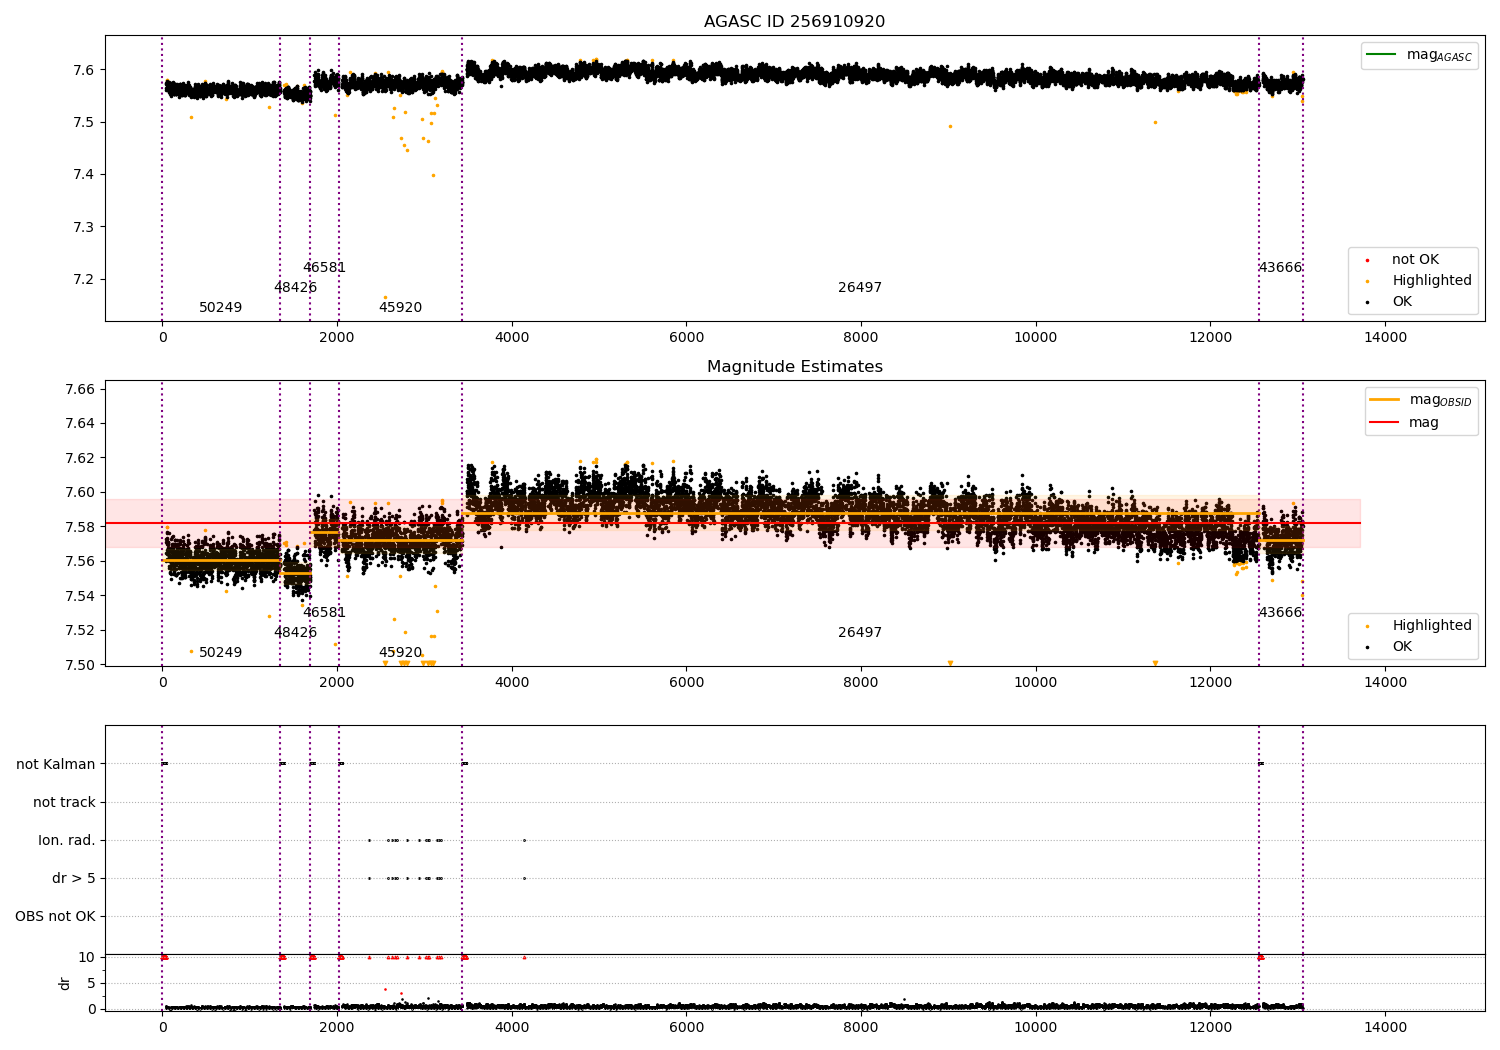
Task: Click 'OK' legend entry in AGASC plot
Action: [x=1401, y=302]
